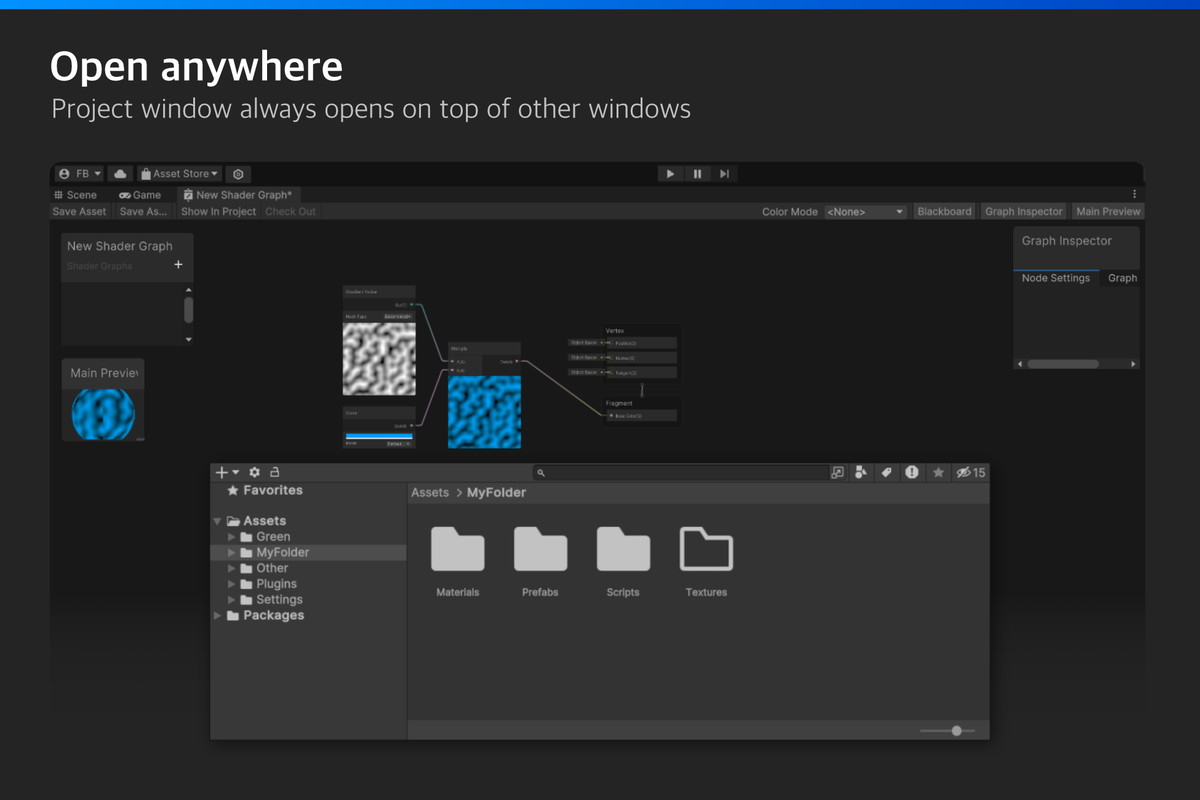Screen dimensions: 1200x800
Task: Toggle the lock icon in Project window
Action: click(x=275, y=472)
